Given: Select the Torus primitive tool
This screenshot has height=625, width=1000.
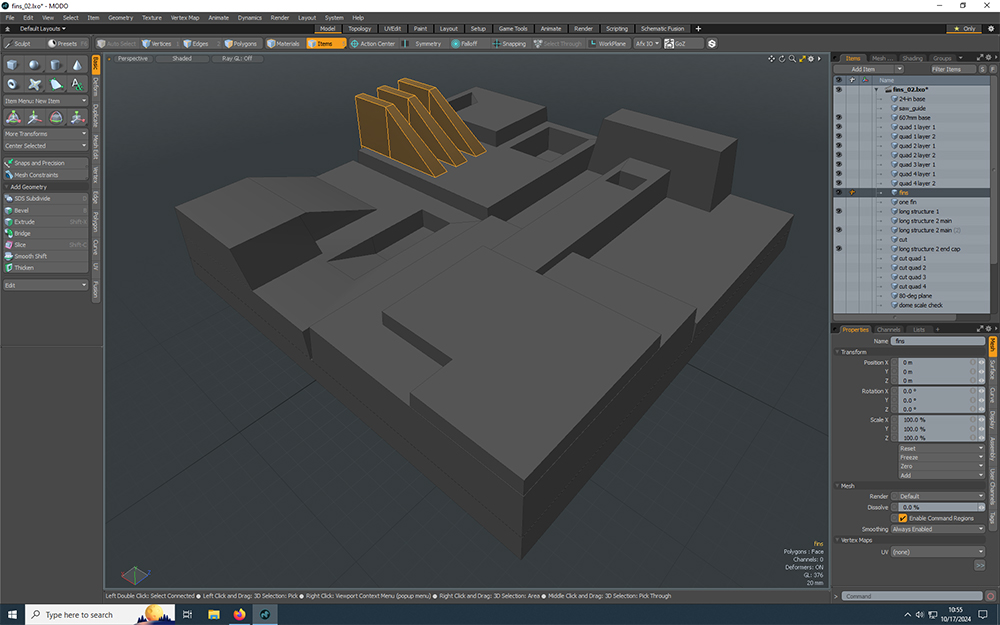Looking at the screenshot, I should click(13, 84).
